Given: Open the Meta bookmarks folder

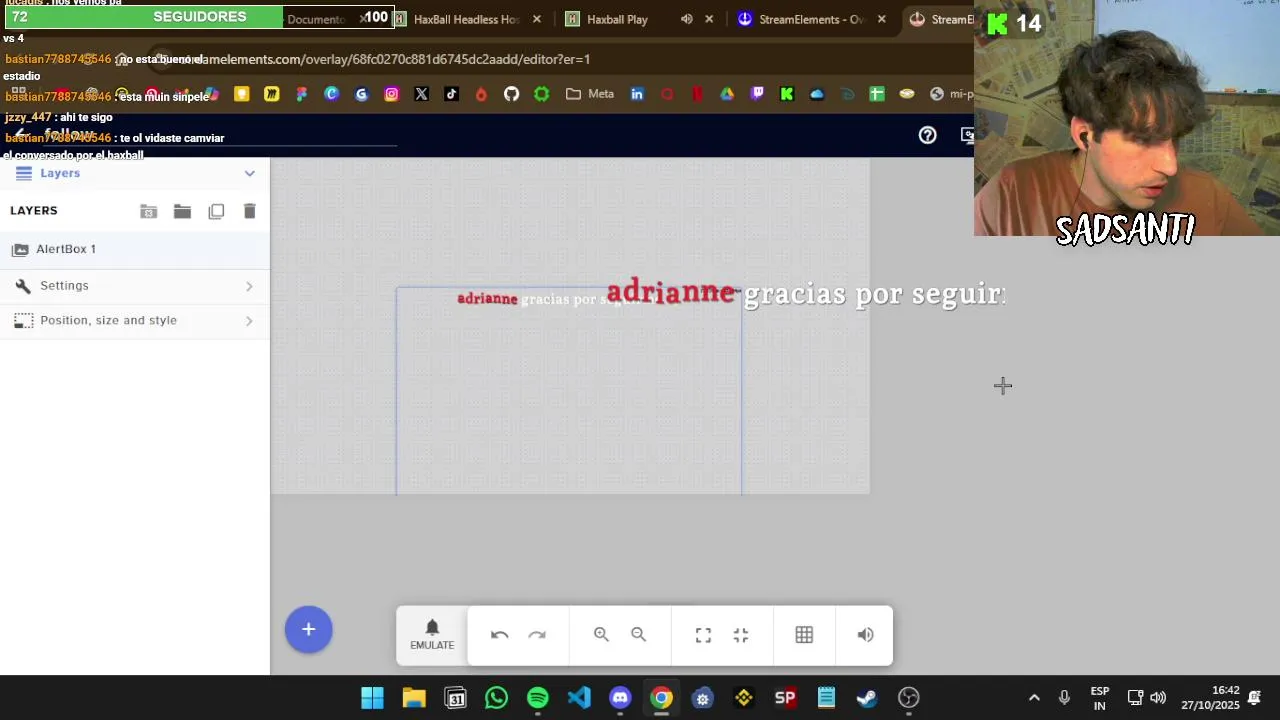Looking at the screenshot, I should click(x=589, y=94).
